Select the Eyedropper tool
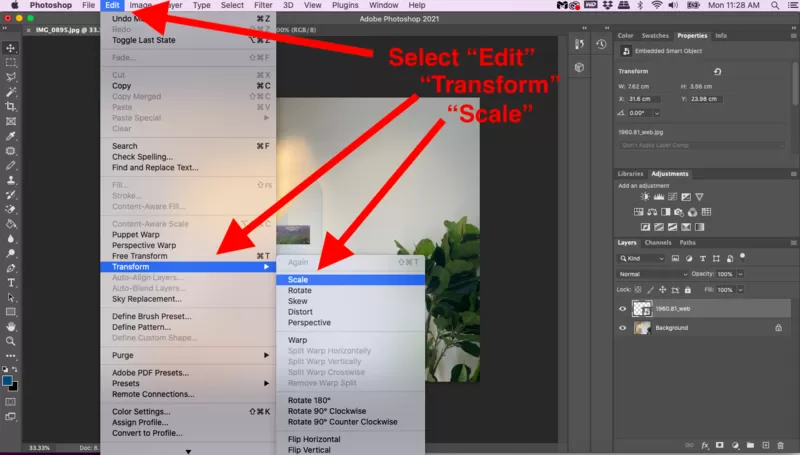Screen dimensions: 800x455 coord(11,136)
